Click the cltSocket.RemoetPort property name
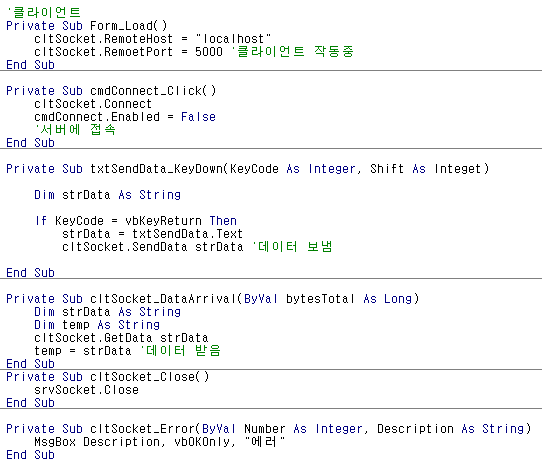Viewport: 542px width, 468px height. (x=103, y=52)
